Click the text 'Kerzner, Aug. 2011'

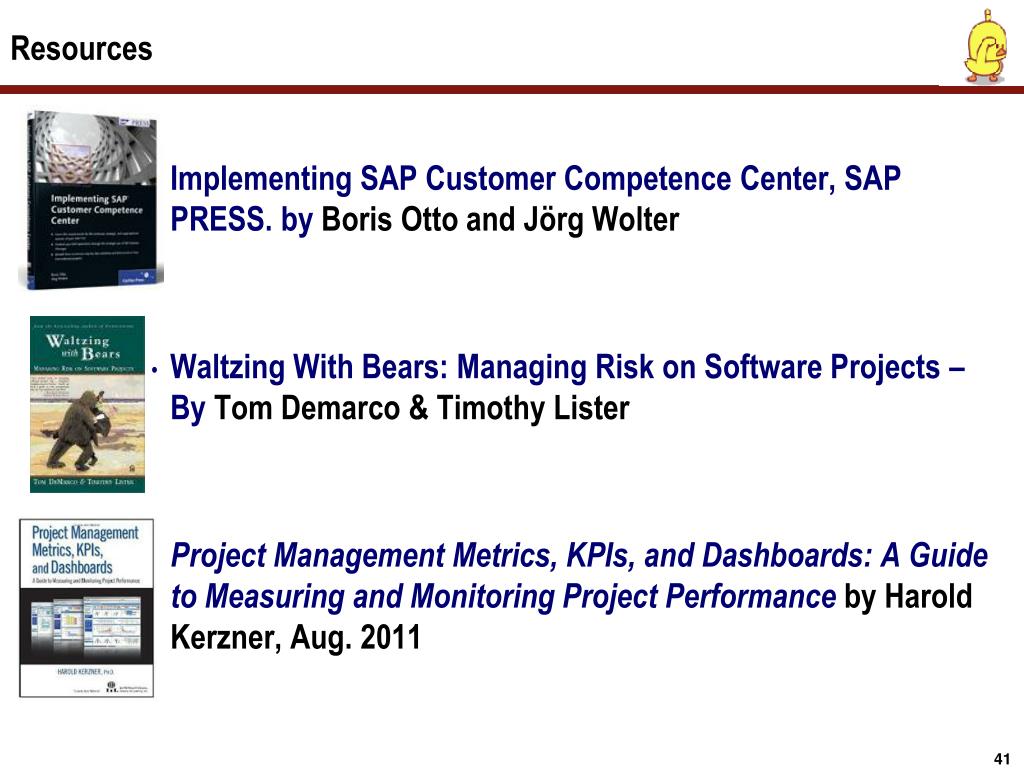point(295,637)
